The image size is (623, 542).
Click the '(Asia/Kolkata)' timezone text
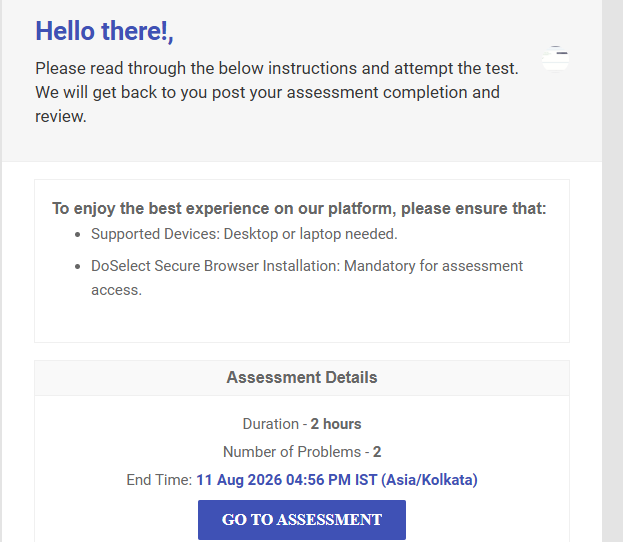(429, 480)
